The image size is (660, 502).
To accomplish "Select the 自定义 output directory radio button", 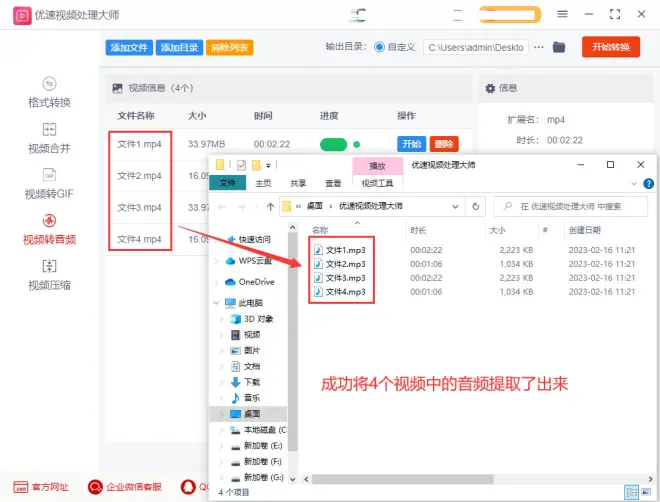I will point(379,47).
